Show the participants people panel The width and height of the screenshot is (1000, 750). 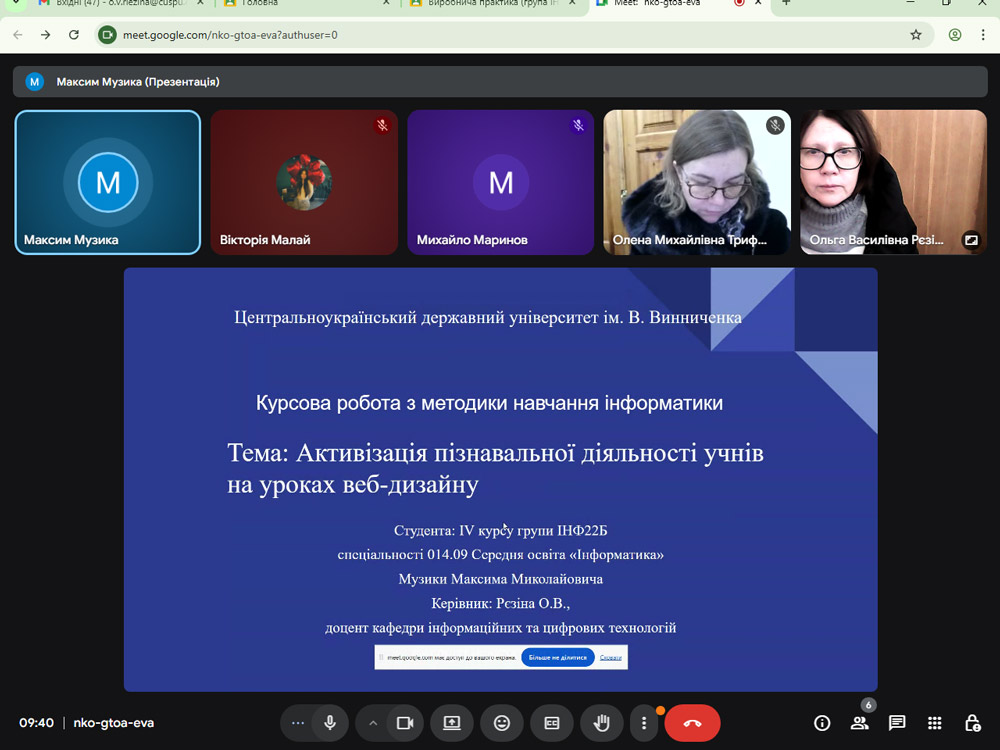(x=859, y=723)
